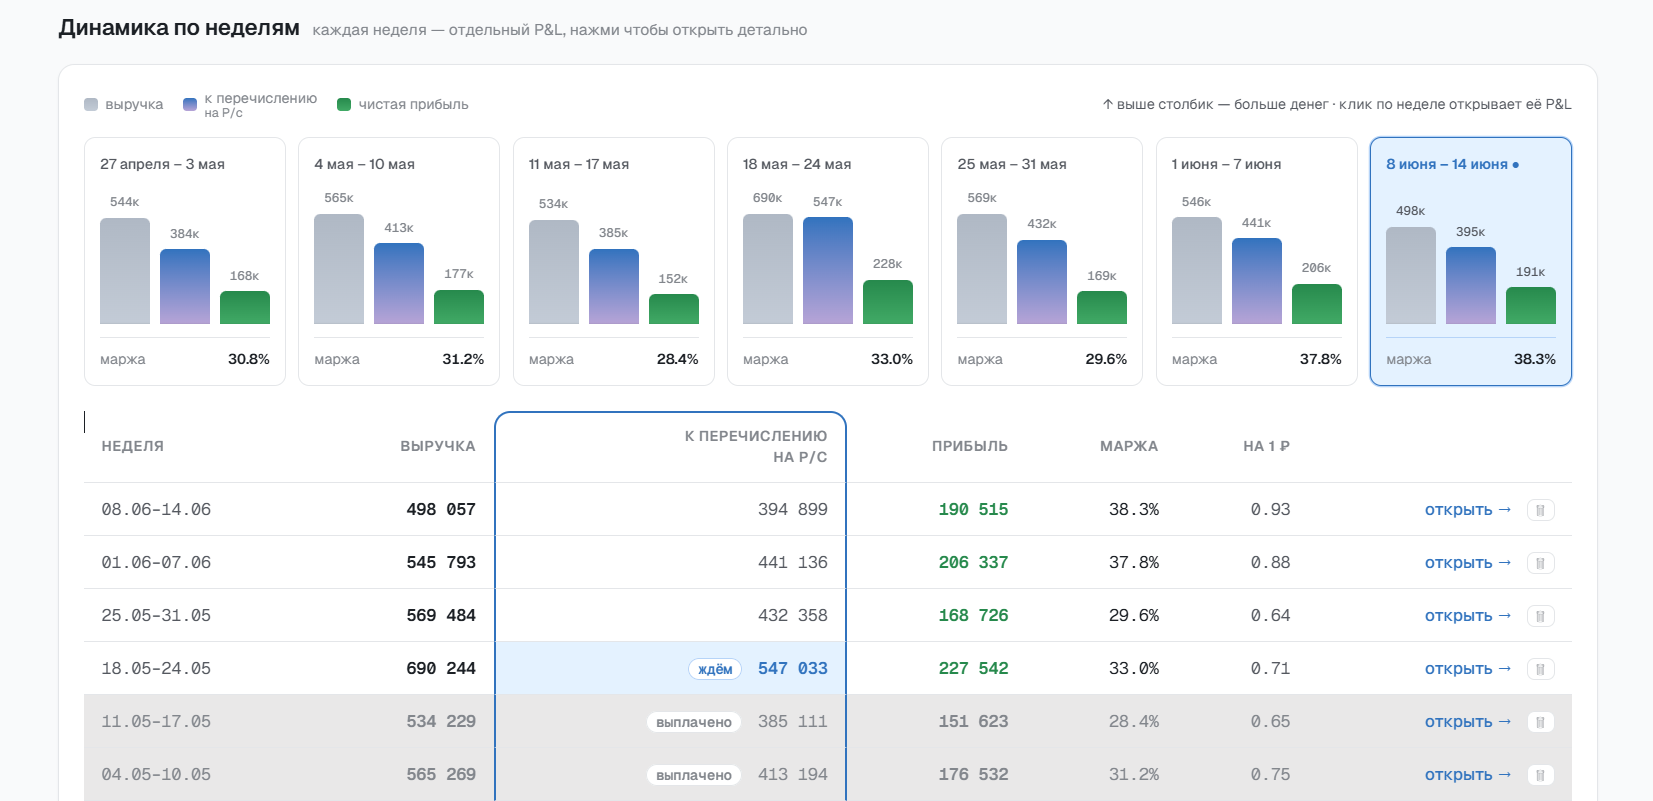This screenshot has height=801, width=1653.
Task: Click the НА 1 ₽ column header
Action: click(1267, 446)
